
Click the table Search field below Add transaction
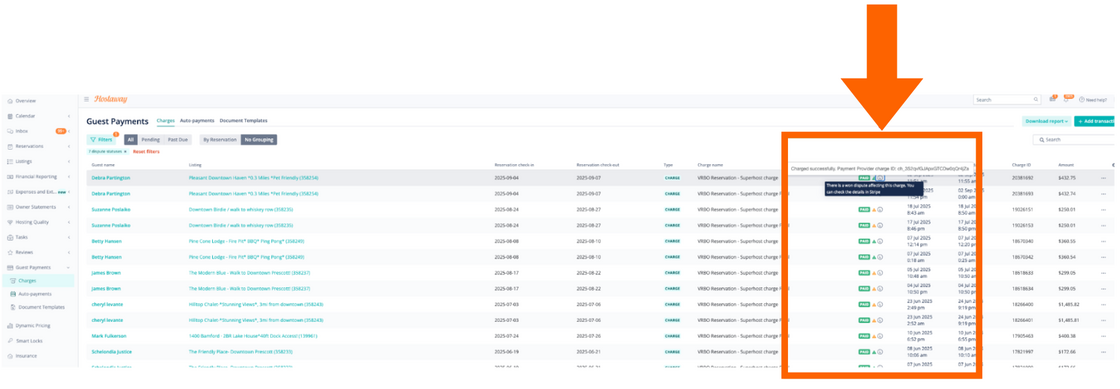click(x=1075, y=140)
